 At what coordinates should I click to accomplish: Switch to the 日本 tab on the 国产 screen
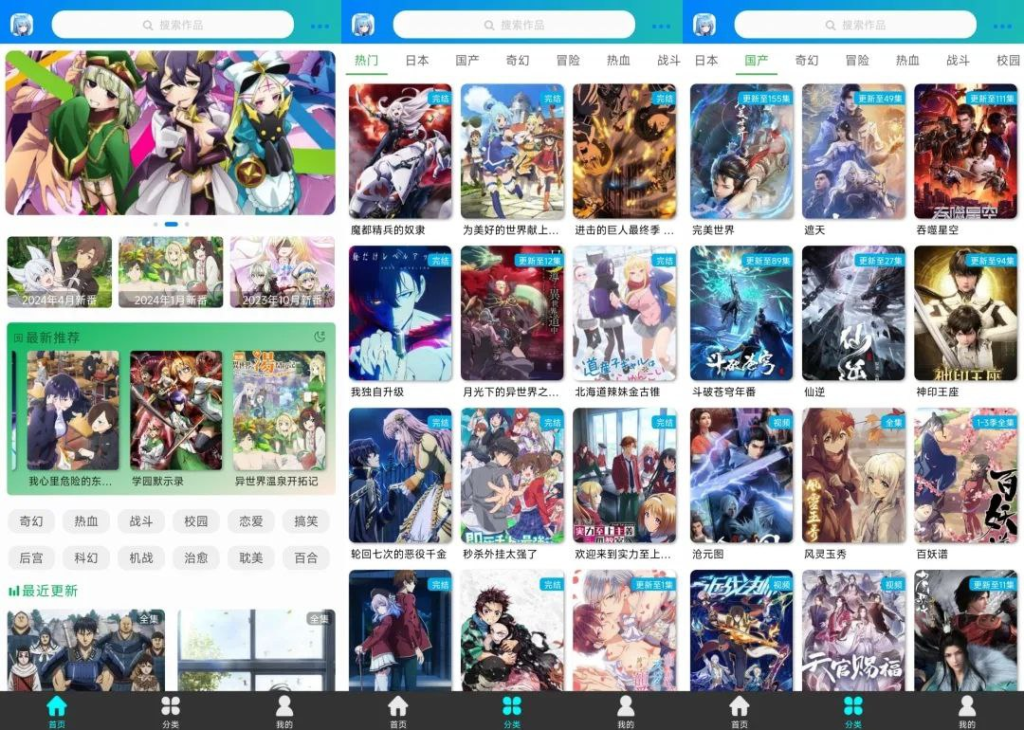[706, 61]
